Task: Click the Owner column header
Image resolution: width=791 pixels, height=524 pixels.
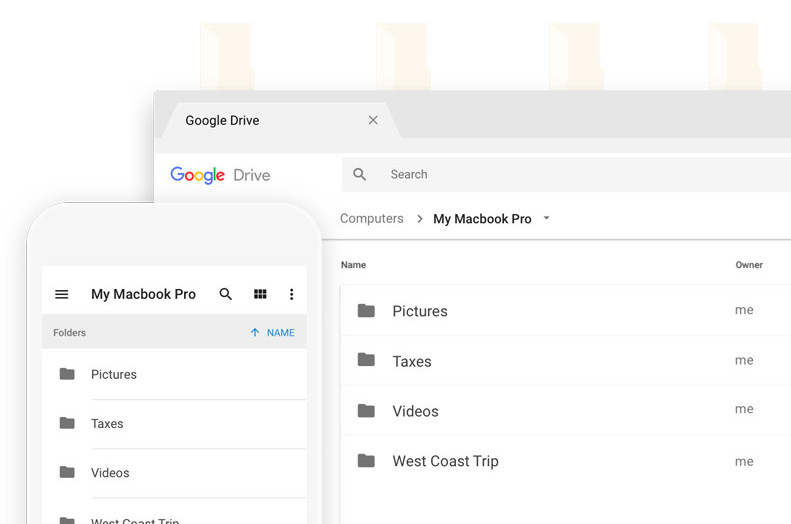Action: tap(749, 265)
